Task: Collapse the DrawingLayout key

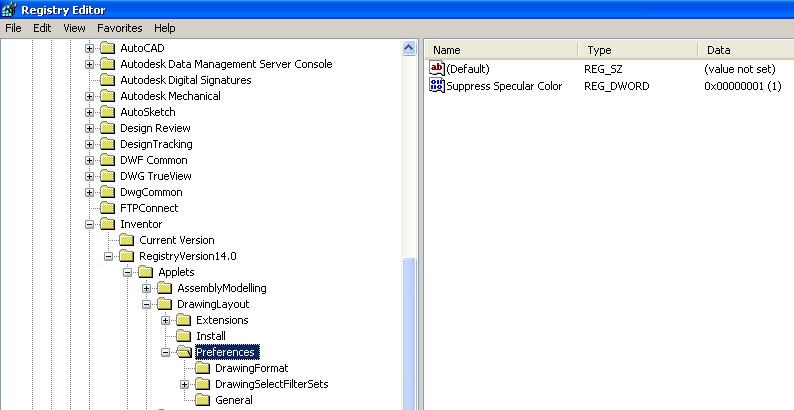Action: point(146,304)
